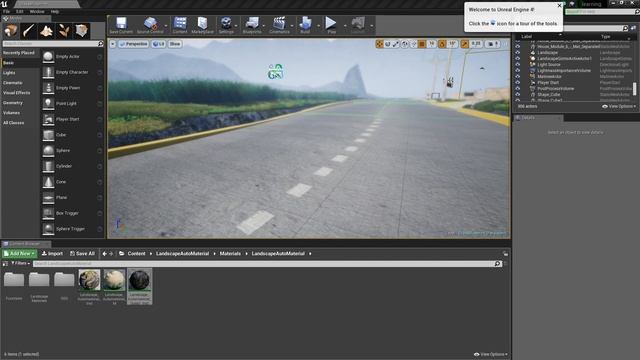The image size is (640, 360).
Task: Open the viewport options dropdown arrow
Action: (x=113, y=44)
